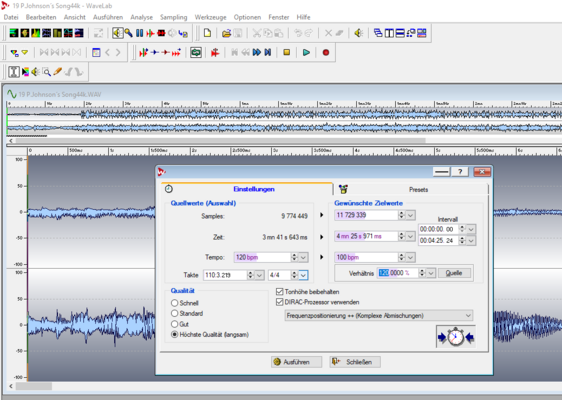Select the speaker play tool in tool palette
This screenshot has height=400, width=562.
35,72
